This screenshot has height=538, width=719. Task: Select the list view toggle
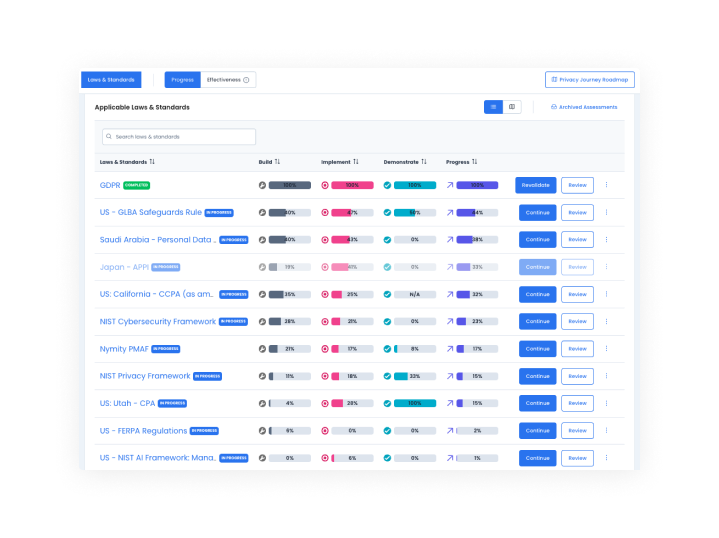click(493, 107)
